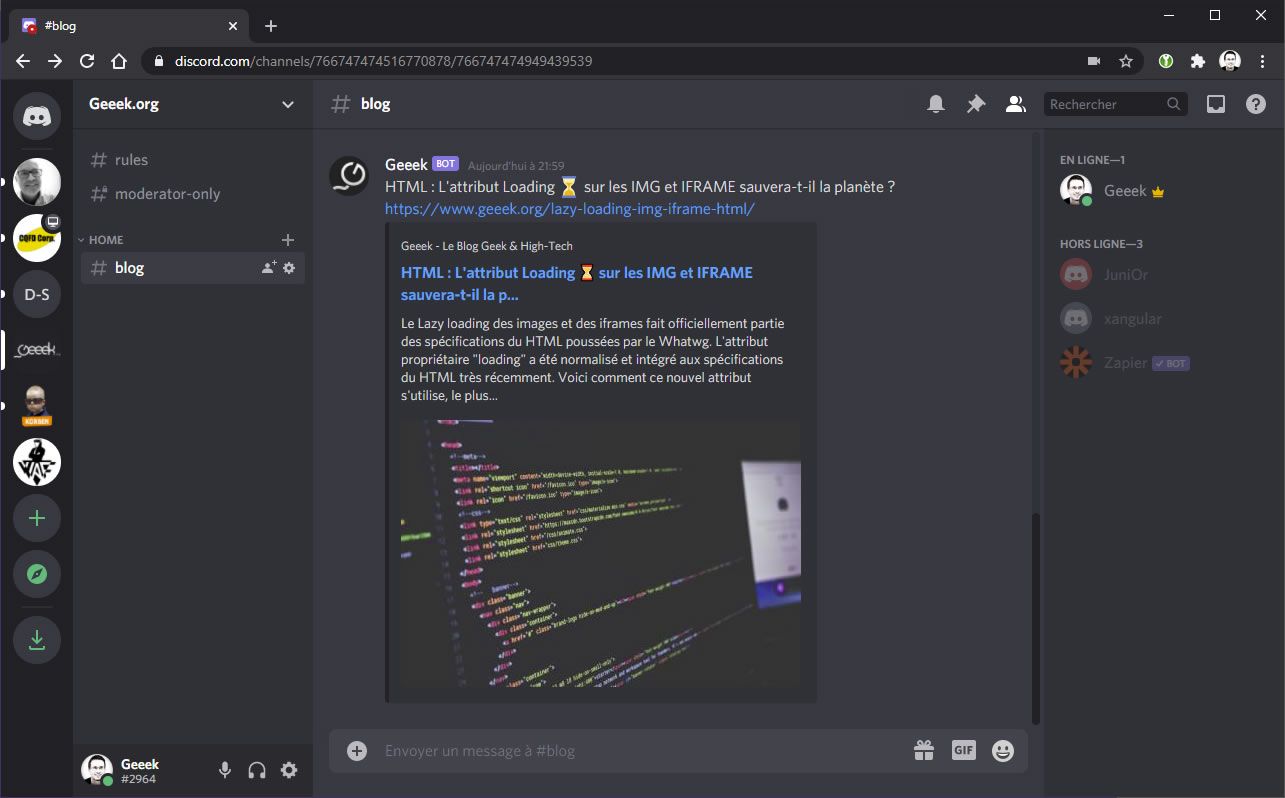Open embed title HTML attribut Loading link
1285x798 pixels.
tap(577, 284)
